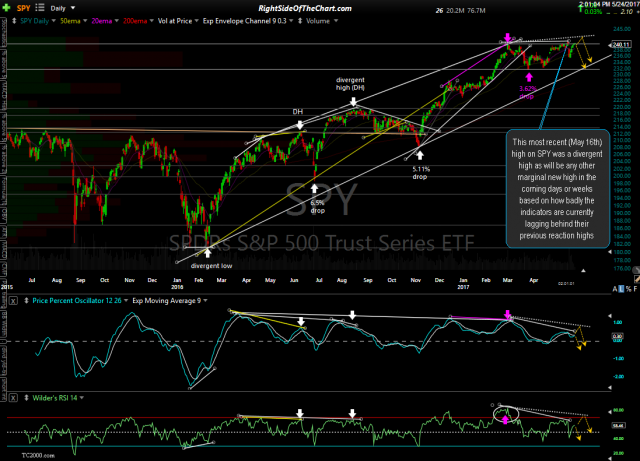This screenshot has width=640, height=461.
Task: Click the green plus add-indicator icon
Action: point(7,8)
